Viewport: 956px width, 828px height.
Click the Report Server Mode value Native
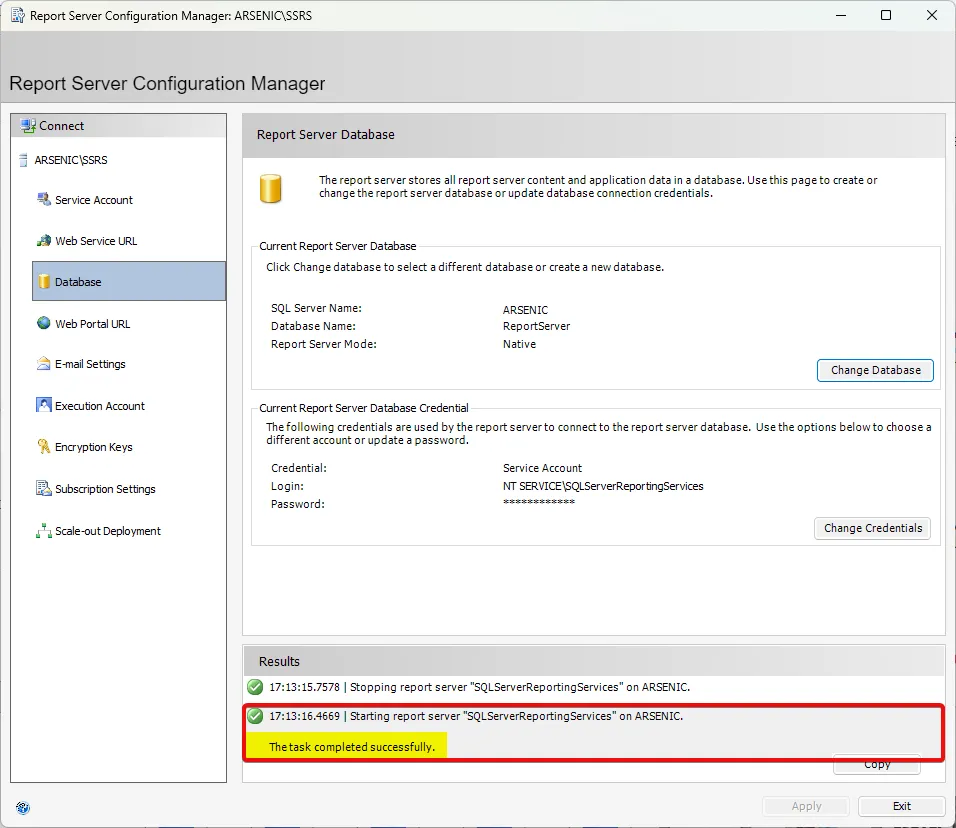pos(519,344)
